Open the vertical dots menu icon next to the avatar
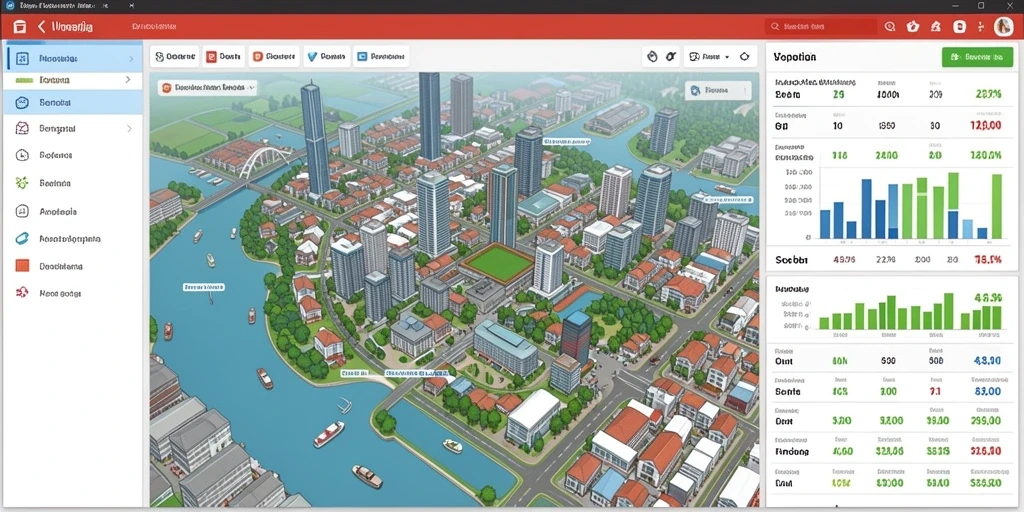The width and height of the screenshot is (1024, 512). point(980,27)
